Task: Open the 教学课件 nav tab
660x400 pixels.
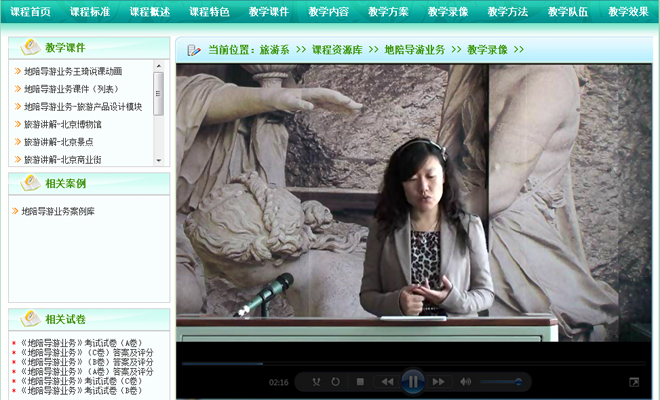Action: [x=269, y=12]
